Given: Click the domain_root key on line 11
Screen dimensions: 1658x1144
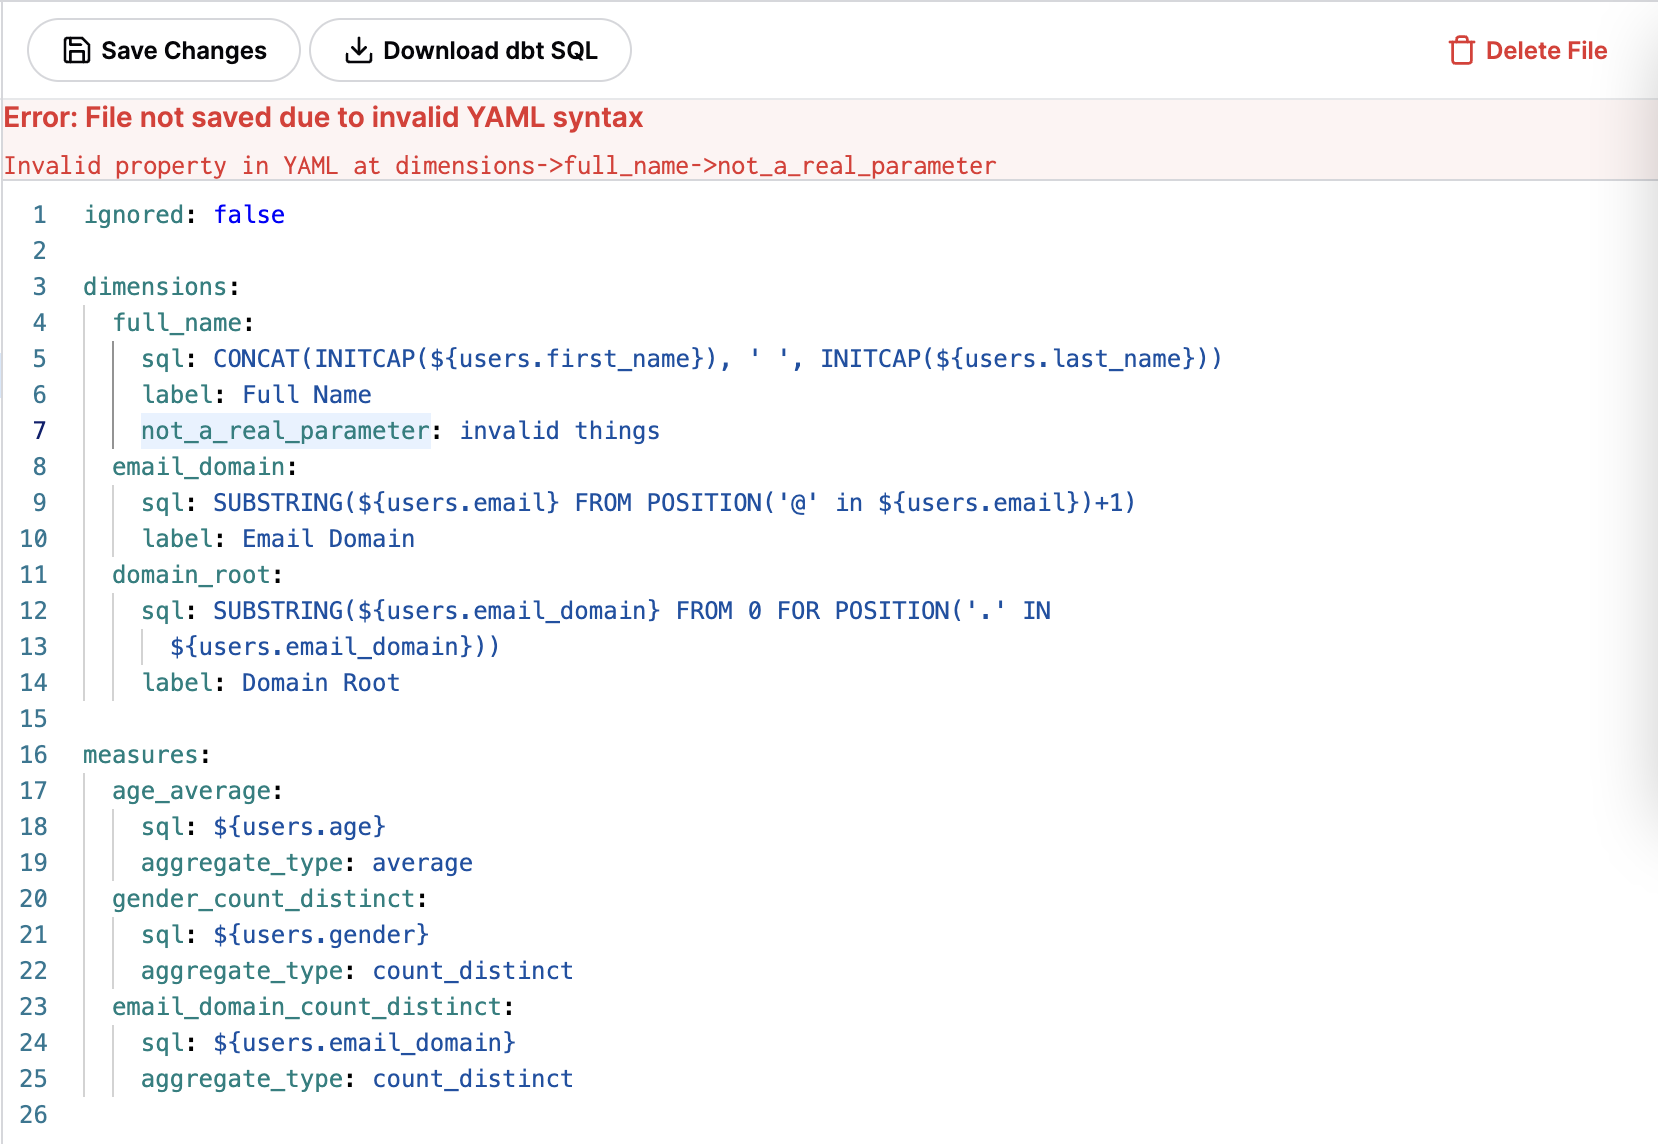Looking at the screenshot, I should (191, 575).
